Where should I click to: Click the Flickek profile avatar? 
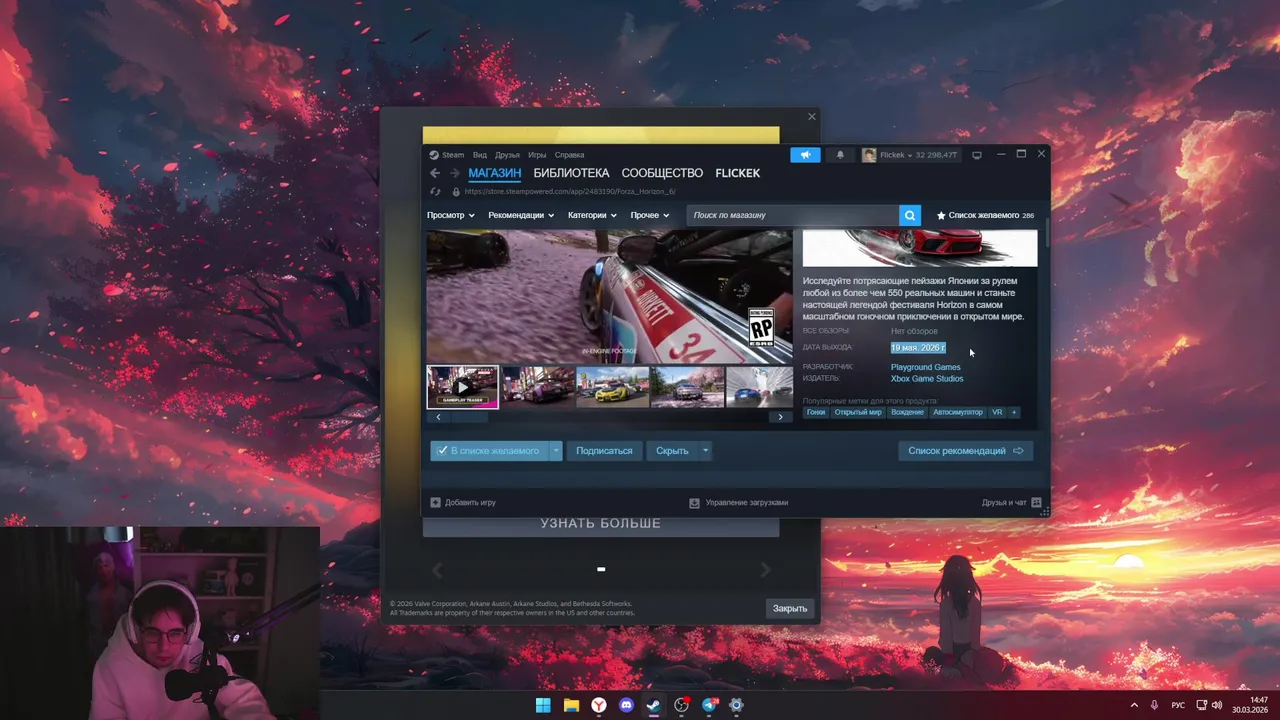click(x=869, y=155)
